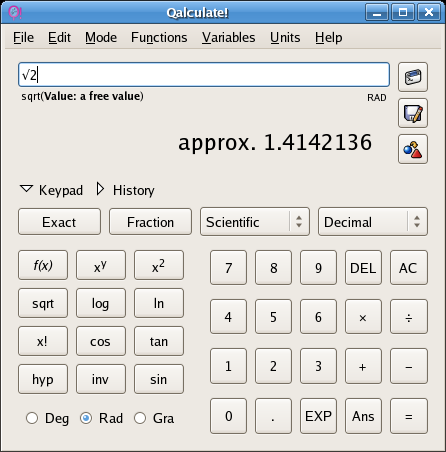446x452 pixels.
Task: Click the convert units shapes icon
Action: pyautogui.click(x=413, y=149)
